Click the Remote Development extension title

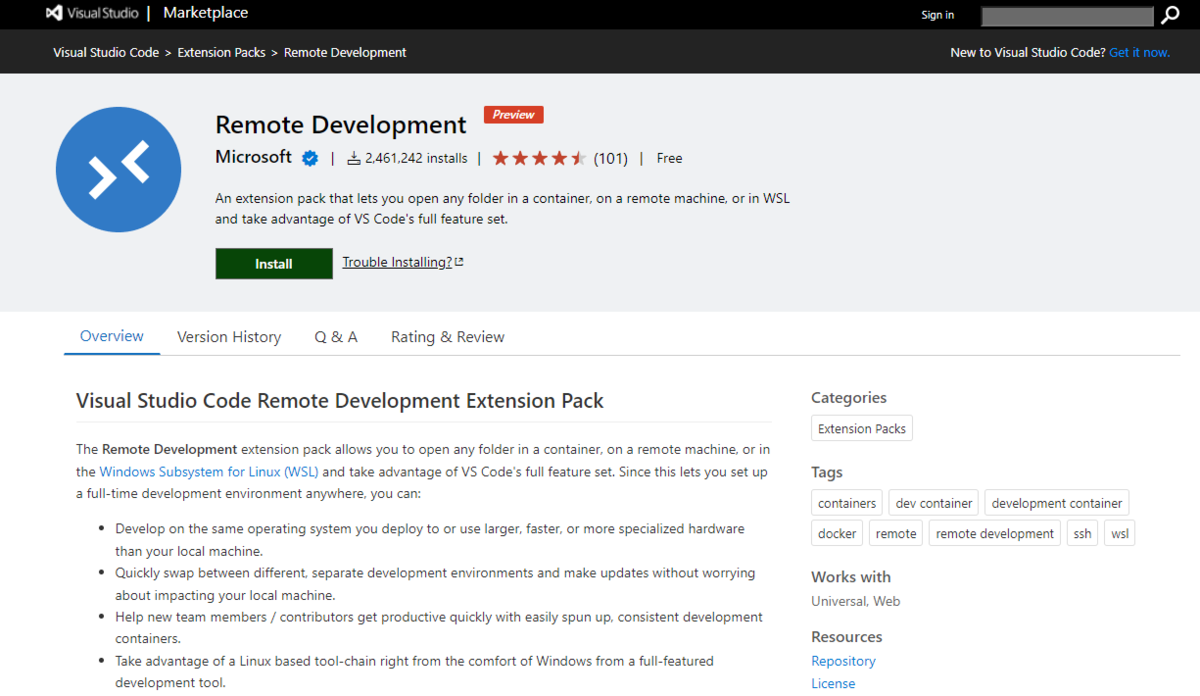(x=341, y=125)
